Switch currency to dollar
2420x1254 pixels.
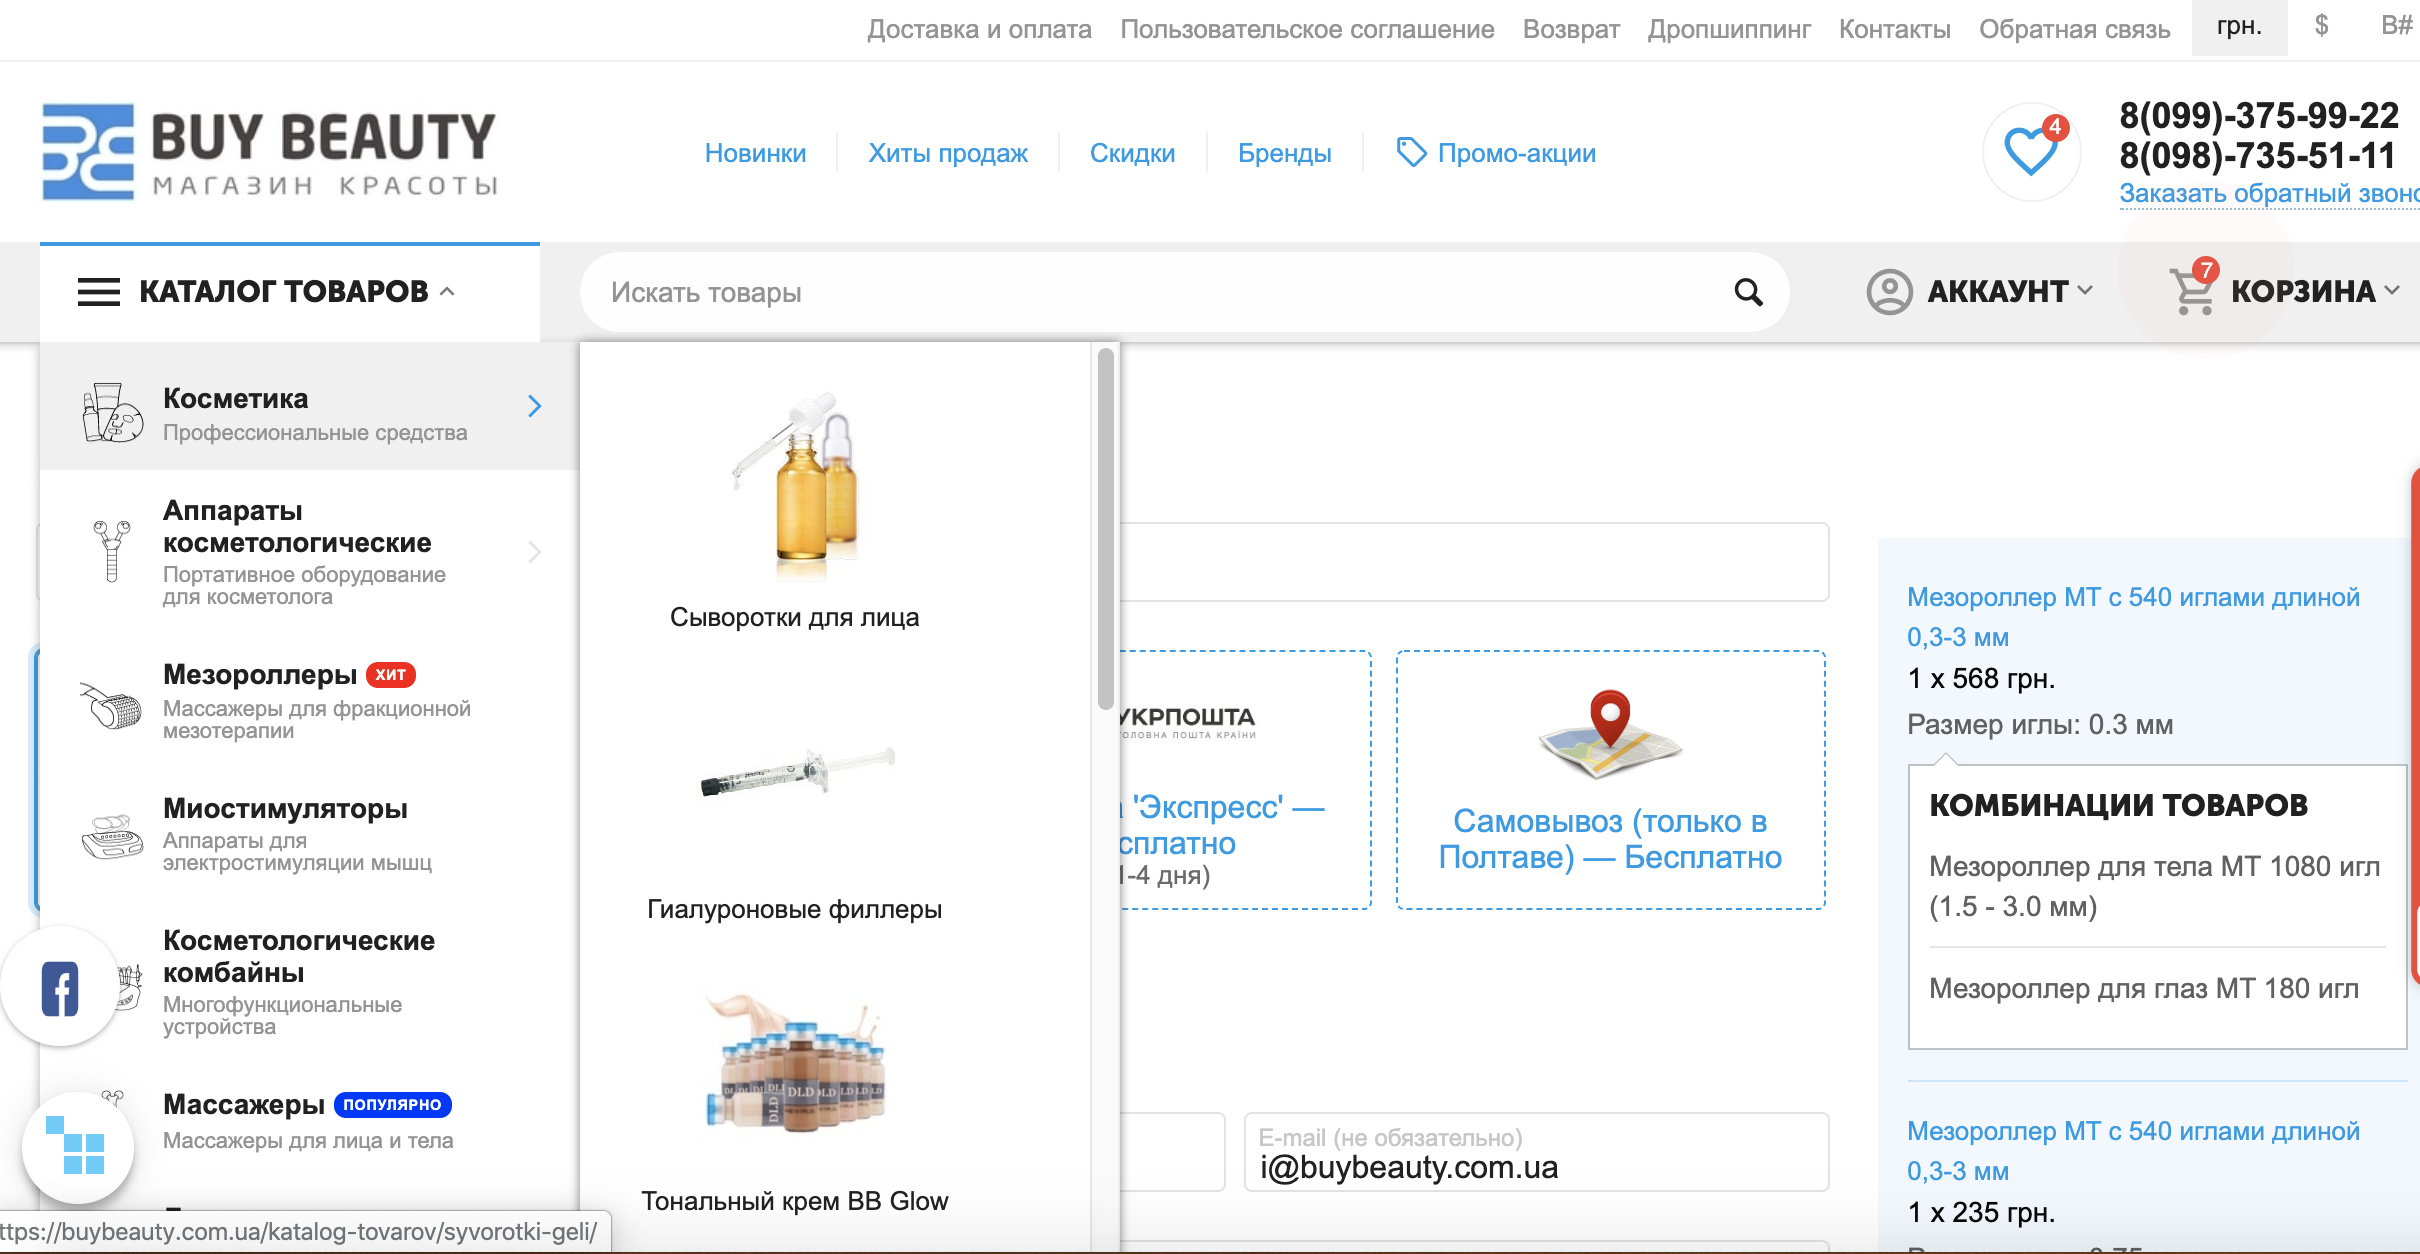click(2321, 27)
